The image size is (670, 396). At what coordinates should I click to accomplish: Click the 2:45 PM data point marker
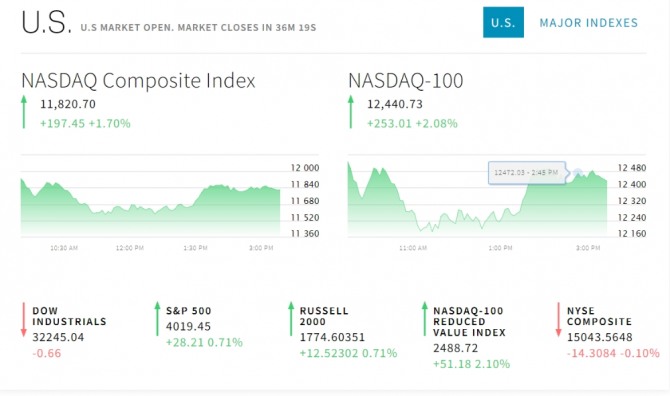[x=577, y=173]
